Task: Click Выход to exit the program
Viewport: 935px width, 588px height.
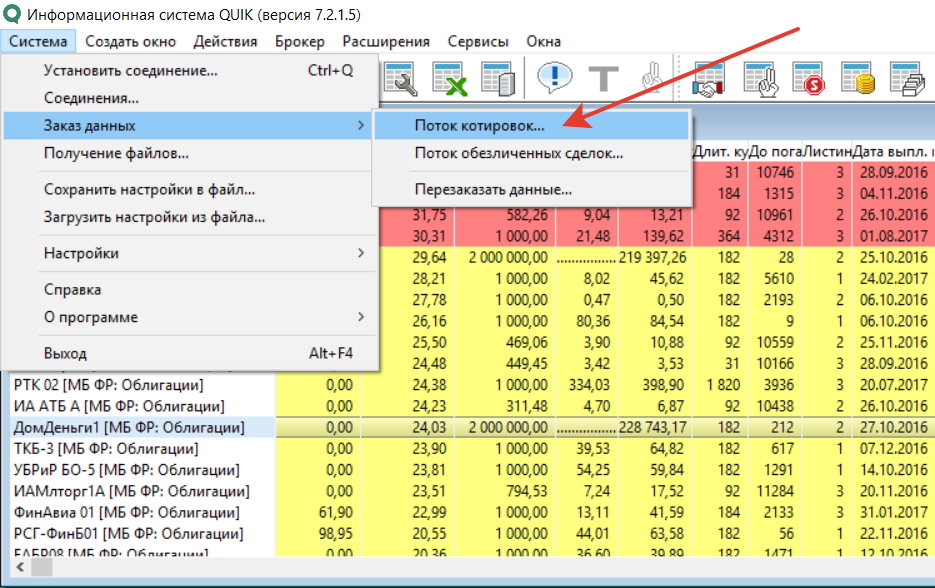Action: (66, 353)
